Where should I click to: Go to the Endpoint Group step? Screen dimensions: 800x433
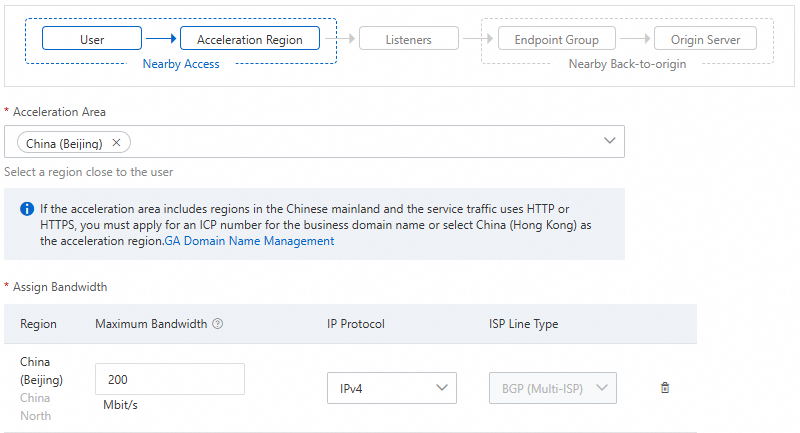point(556,39)
